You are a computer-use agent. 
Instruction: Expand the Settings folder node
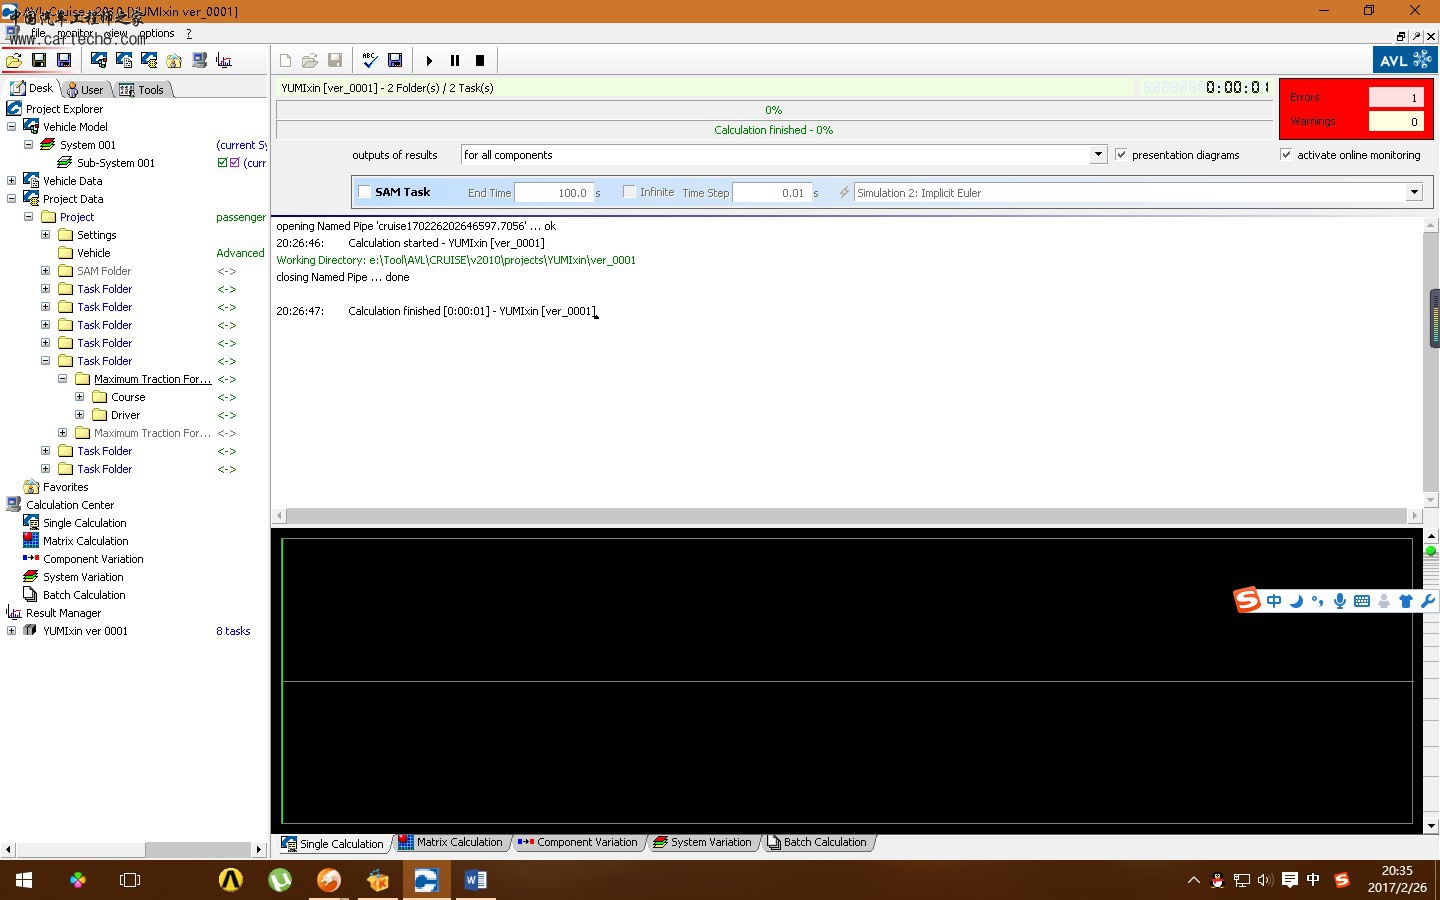[45, 235]
